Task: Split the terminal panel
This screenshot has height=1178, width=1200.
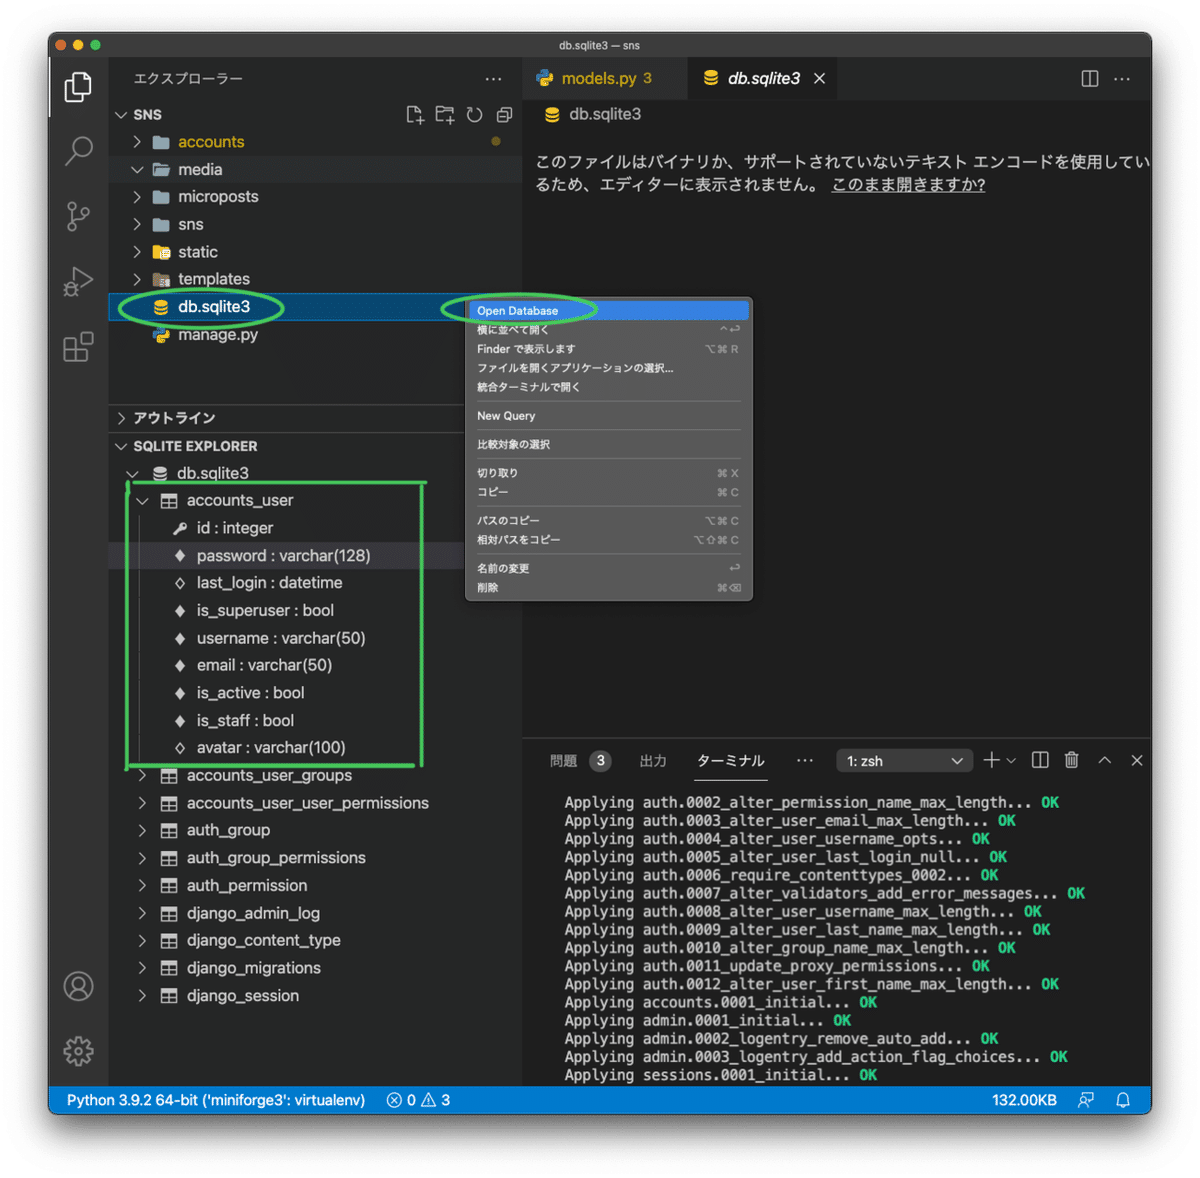Action: (1040, 761)
